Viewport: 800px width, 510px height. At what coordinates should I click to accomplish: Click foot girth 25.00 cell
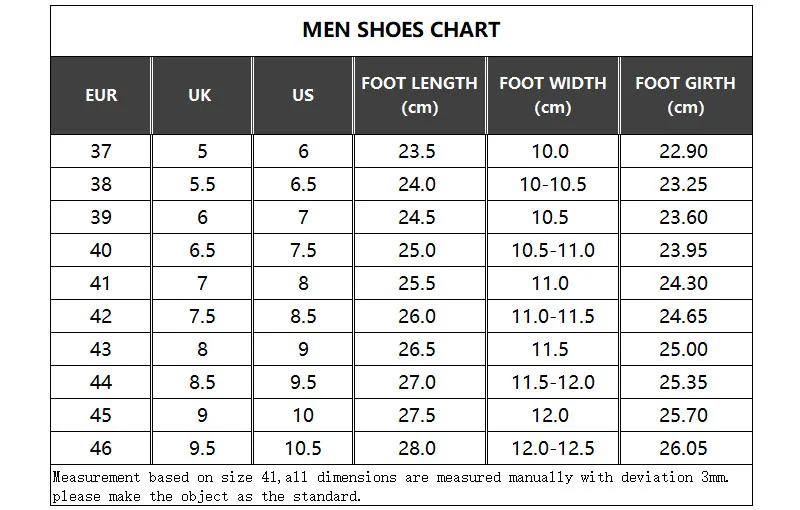point(684,349)
